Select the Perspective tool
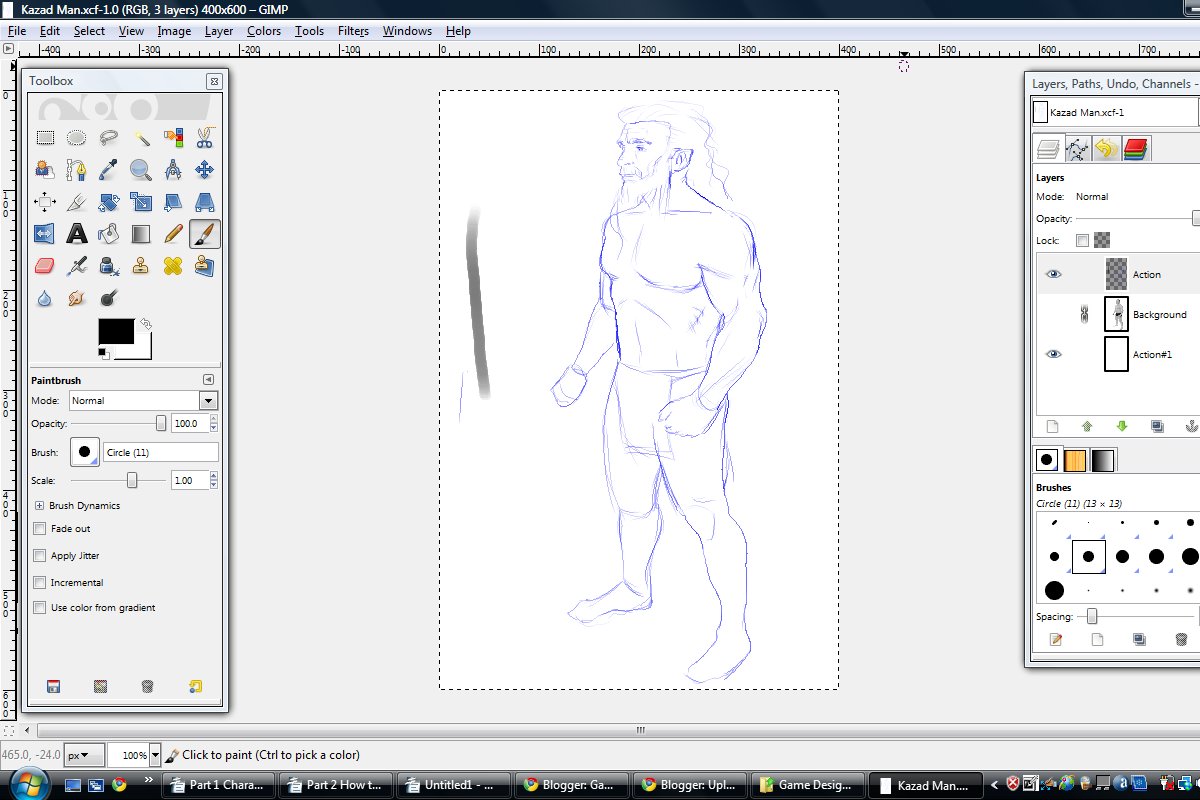This screenshot has height=800, width=1200. pos(205,202)
